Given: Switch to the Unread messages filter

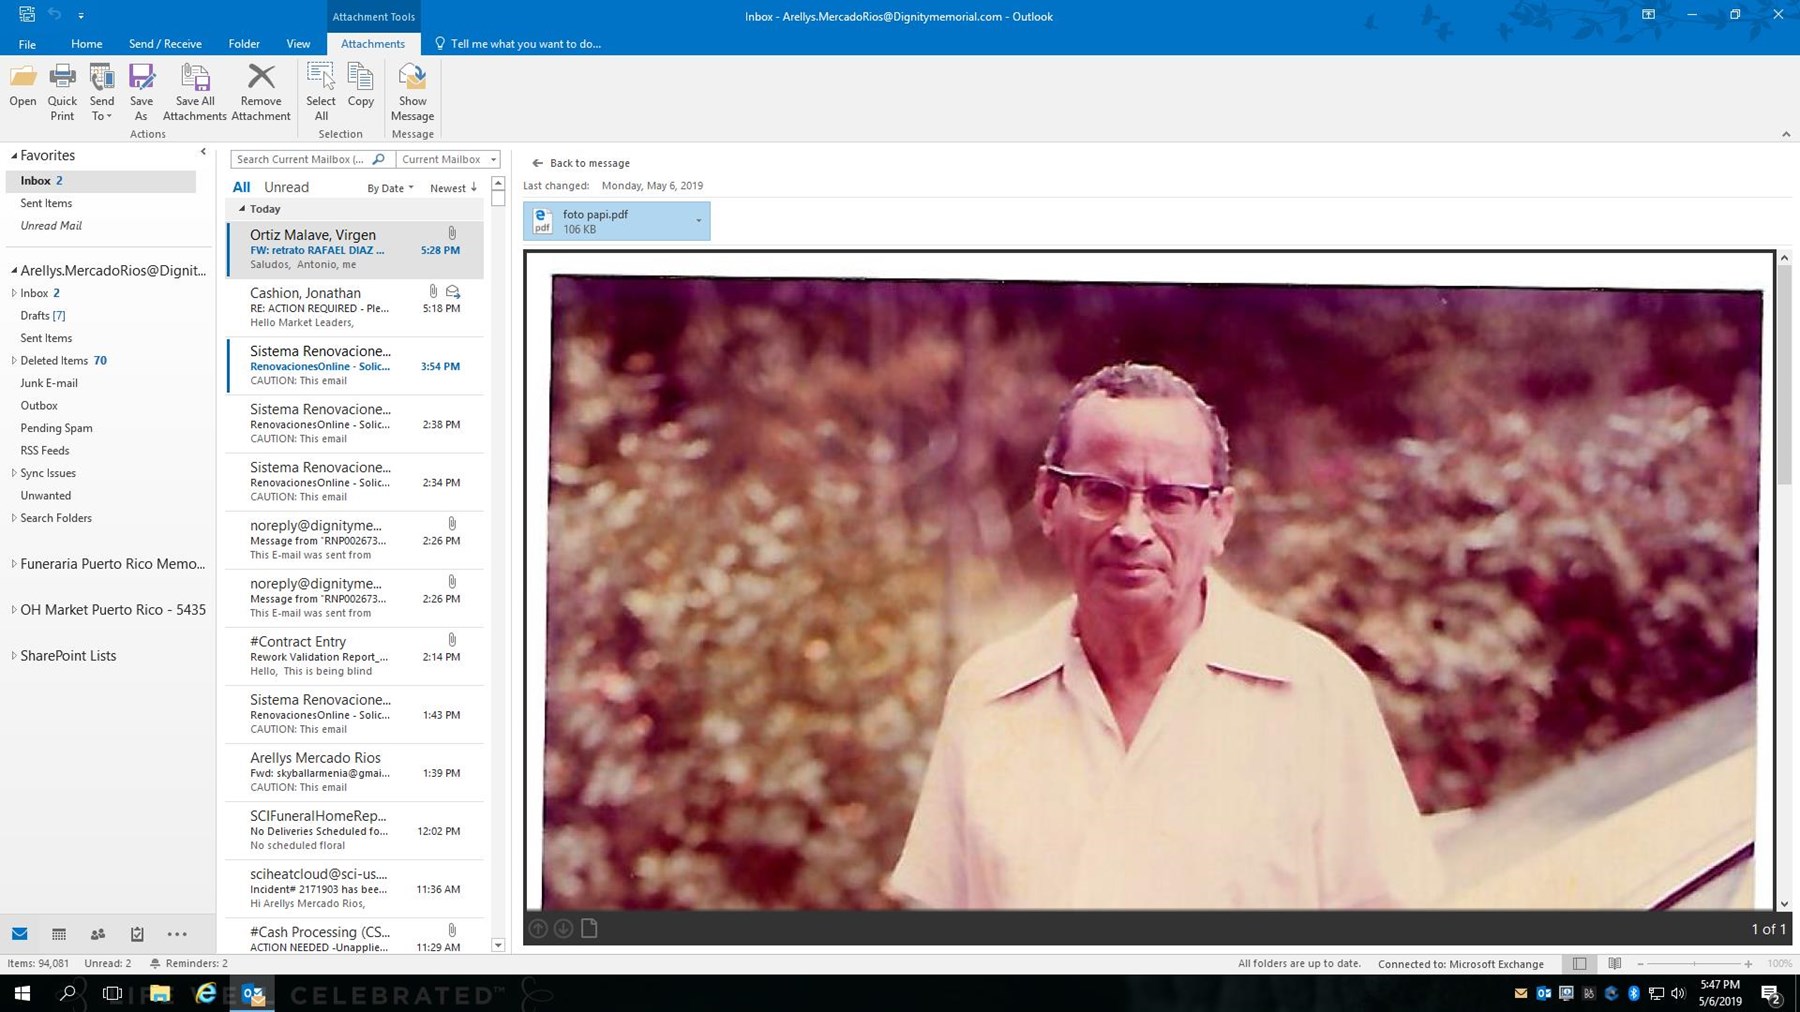Looking at the screenshot, I should pos(286,187).
